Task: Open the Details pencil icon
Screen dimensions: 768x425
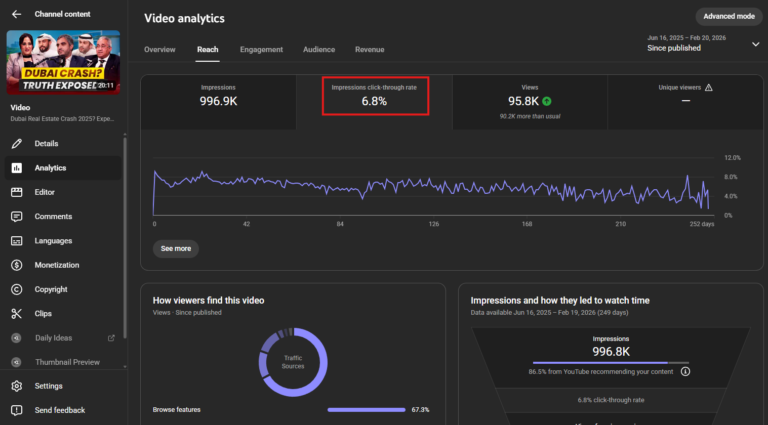Action: 16,144
